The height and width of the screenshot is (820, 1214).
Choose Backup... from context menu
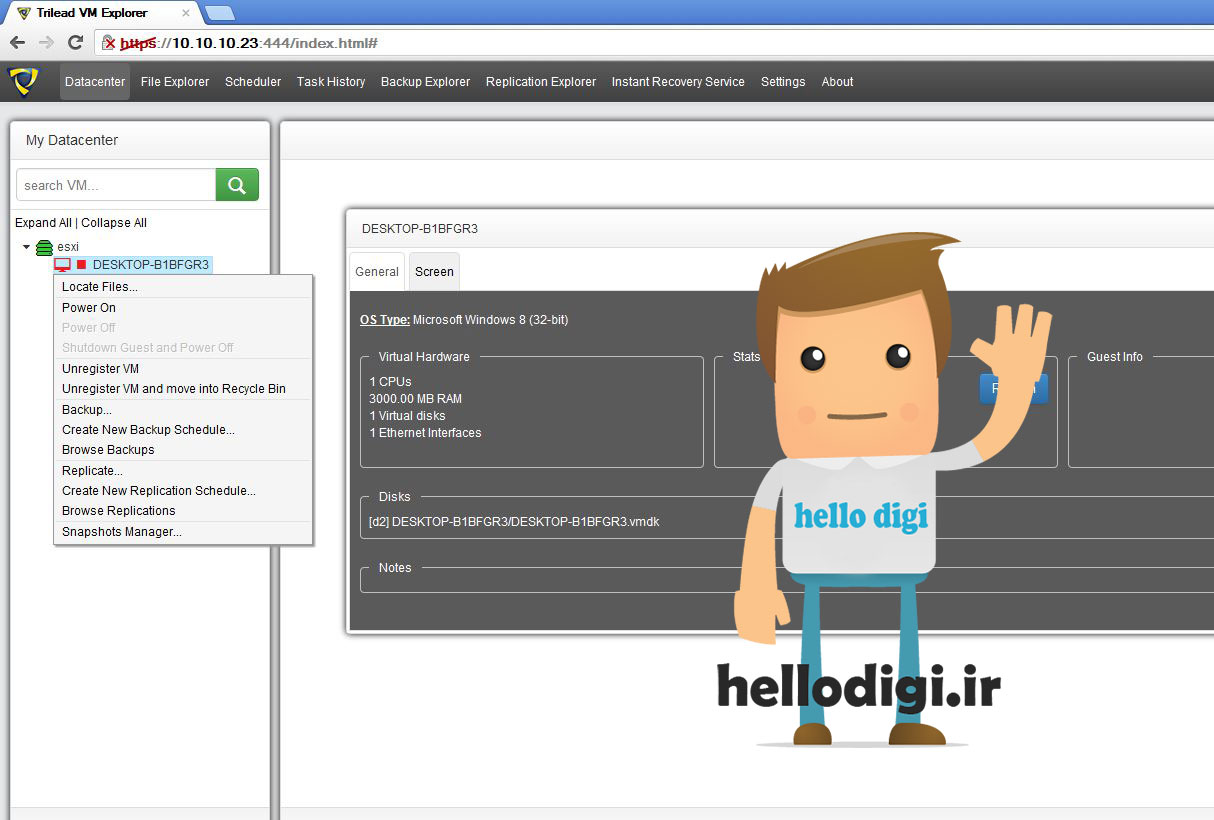[x=183, y=410]
